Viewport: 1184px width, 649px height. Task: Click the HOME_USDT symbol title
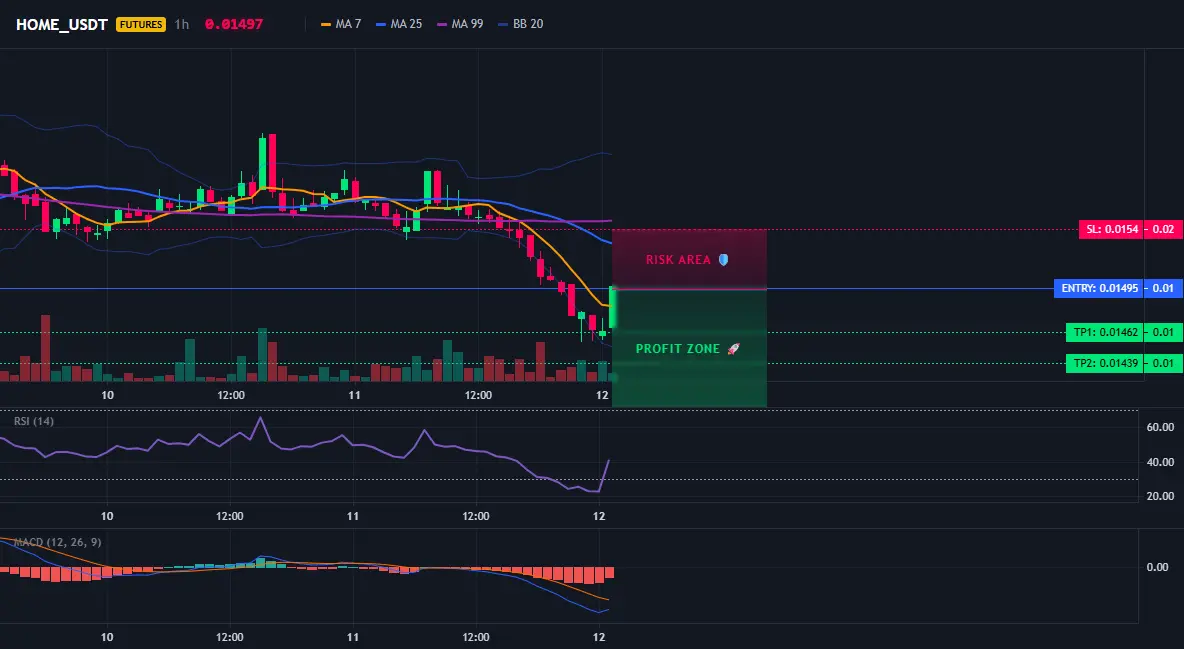point(62,24)
